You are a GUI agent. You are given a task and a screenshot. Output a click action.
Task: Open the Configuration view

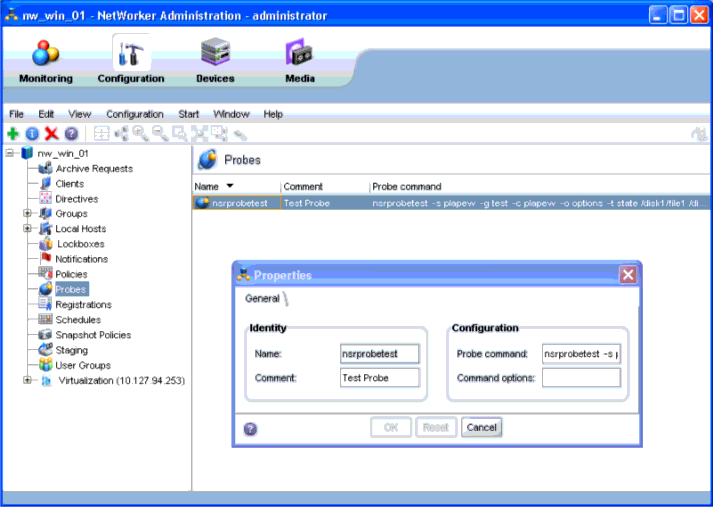pos(131,61)
